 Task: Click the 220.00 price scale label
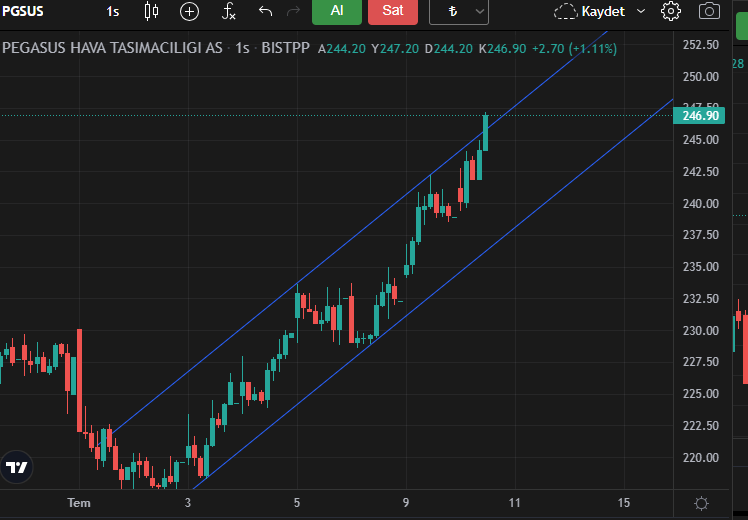[700, 458]
